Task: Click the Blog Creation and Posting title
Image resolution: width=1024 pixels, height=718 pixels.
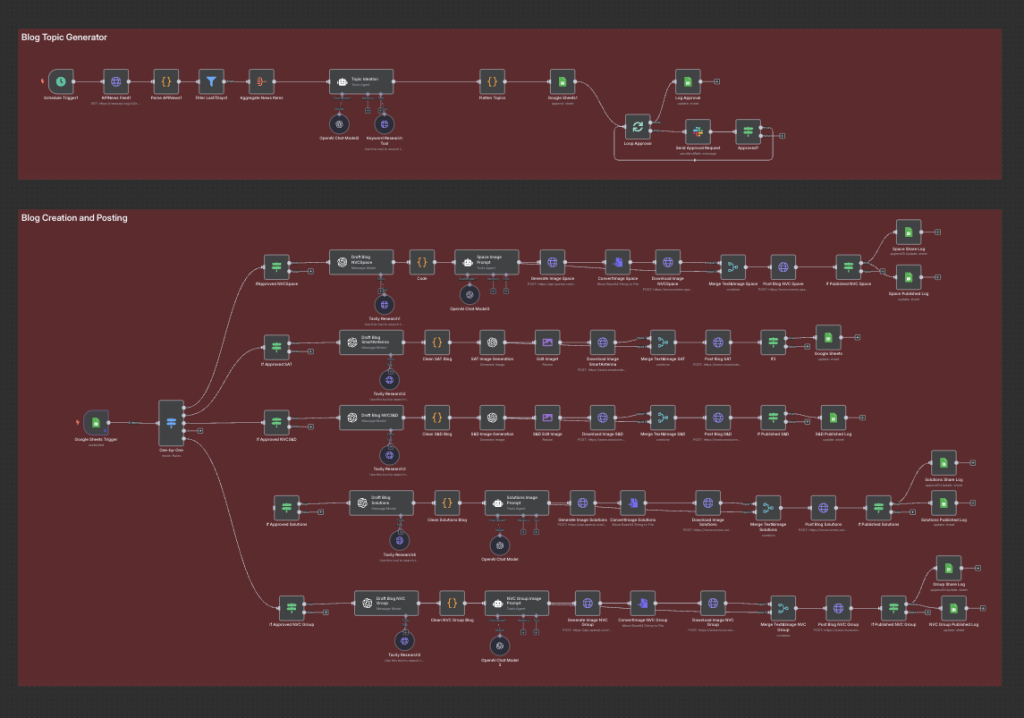Action: coord(74,218)
